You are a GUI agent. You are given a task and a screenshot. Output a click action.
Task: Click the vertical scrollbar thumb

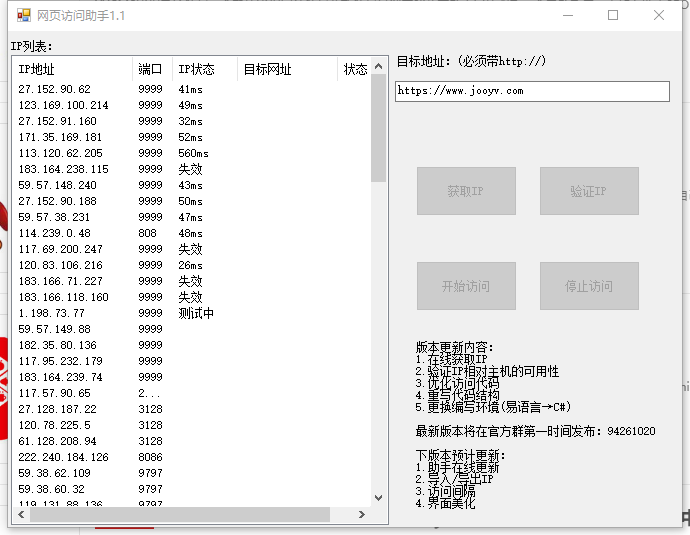tap(378, 128)
